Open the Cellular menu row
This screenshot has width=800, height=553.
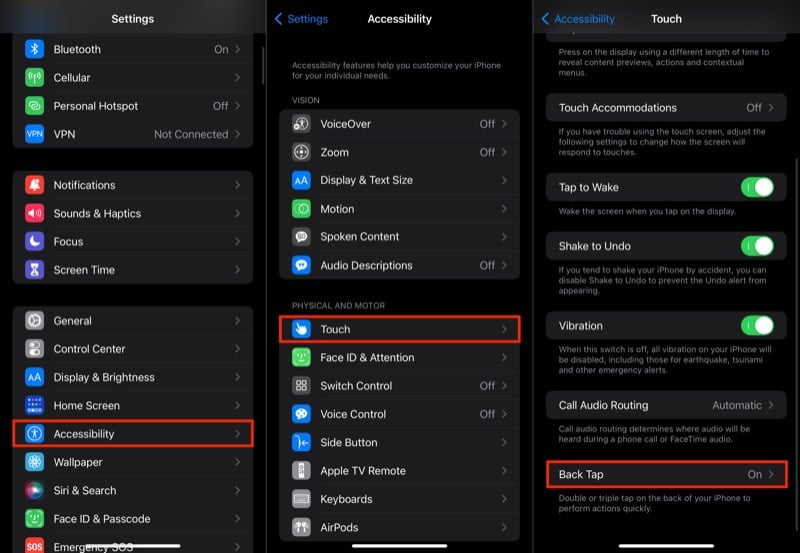(x=133, y=78)
